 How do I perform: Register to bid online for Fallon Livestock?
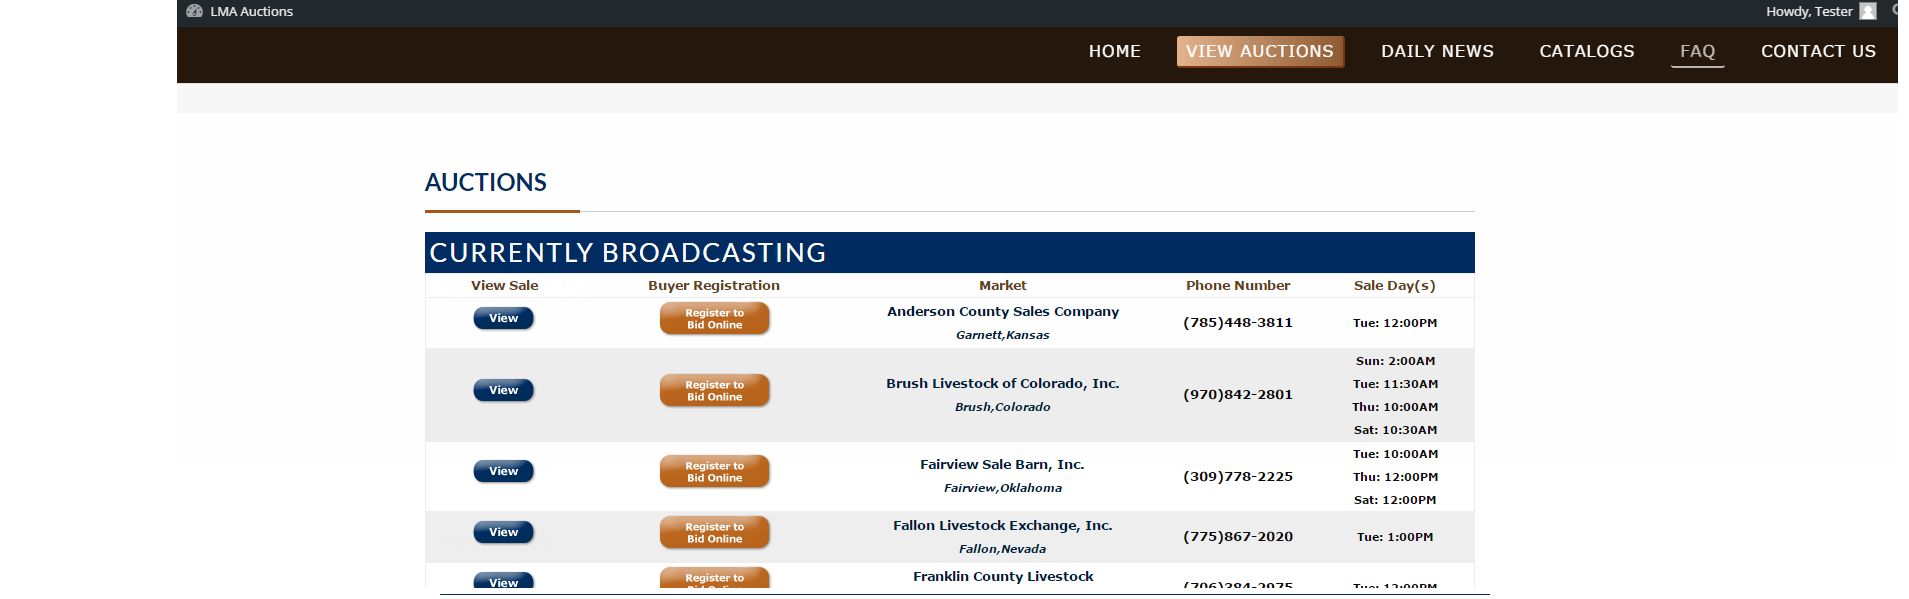pyautogui.click(x=714, y=533)
